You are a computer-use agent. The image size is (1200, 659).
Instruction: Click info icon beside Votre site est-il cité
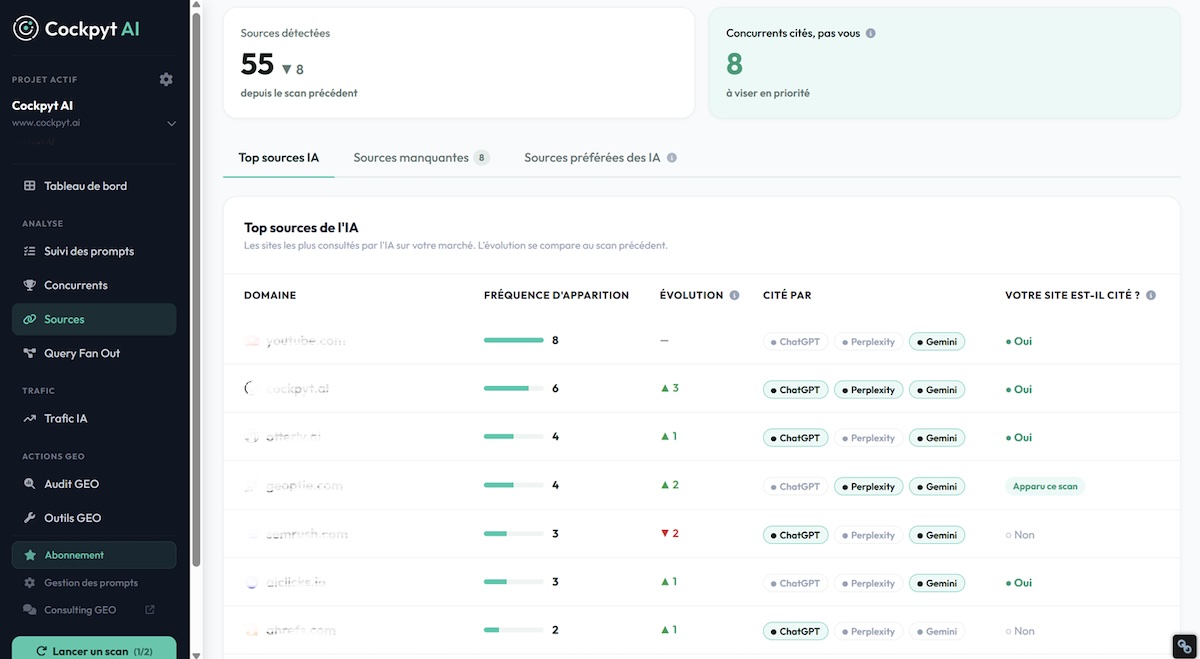[x=1151, y=295]
